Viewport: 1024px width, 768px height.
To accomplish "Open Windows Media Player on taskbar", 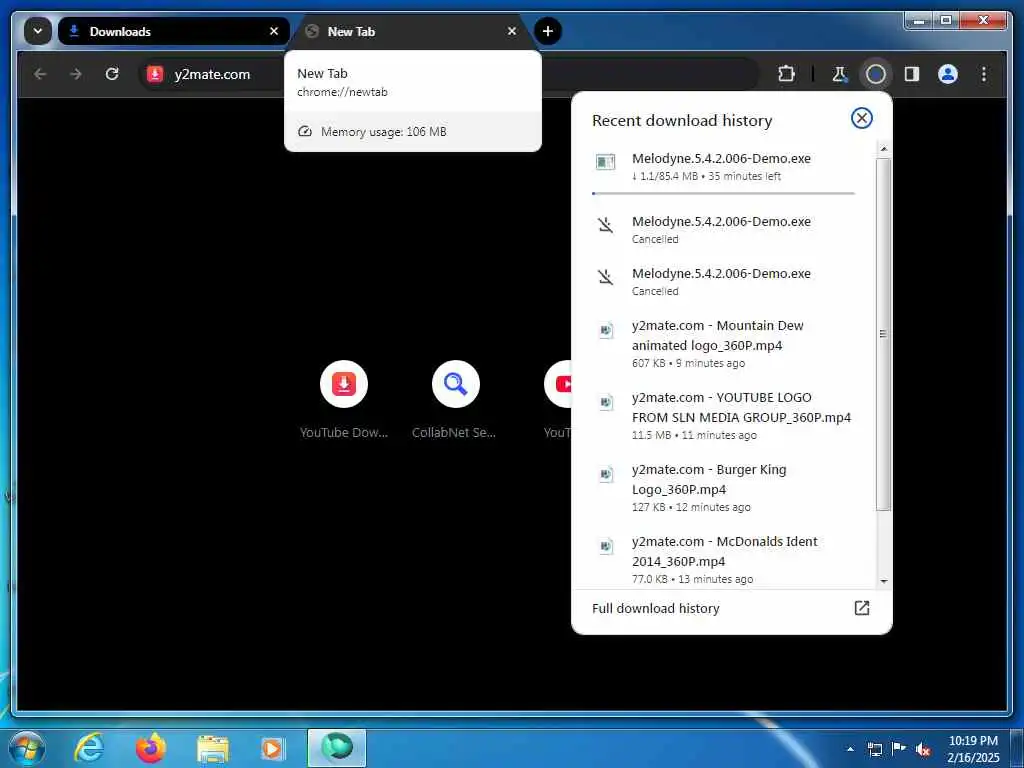I will coord(273,748).
